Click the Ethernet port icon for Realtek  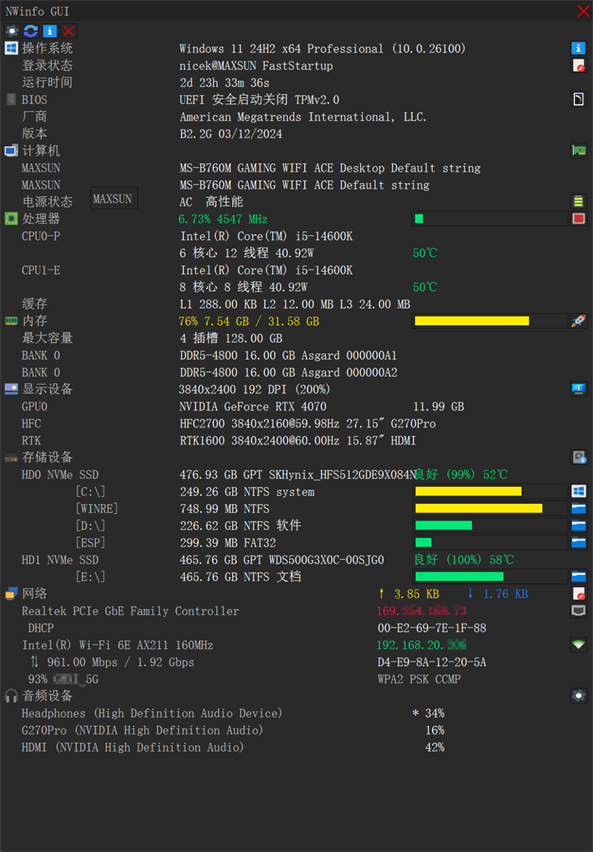578,611
